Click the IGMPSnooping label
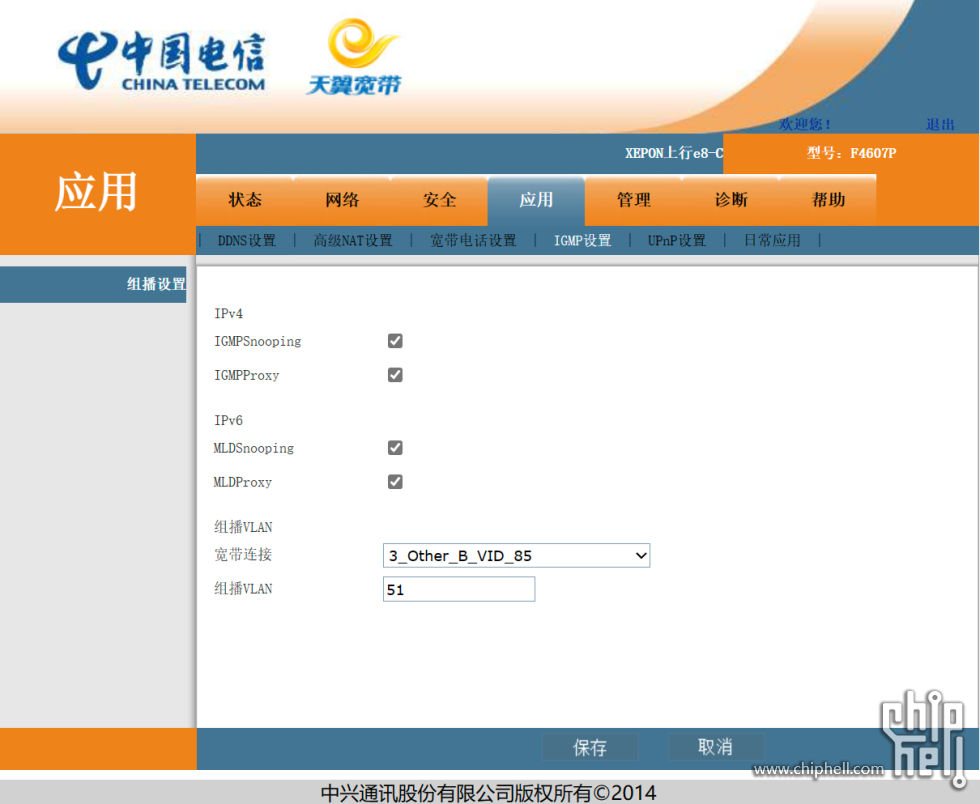The width and height of the screenshot is (980, 804). click(x=258, y=341)
